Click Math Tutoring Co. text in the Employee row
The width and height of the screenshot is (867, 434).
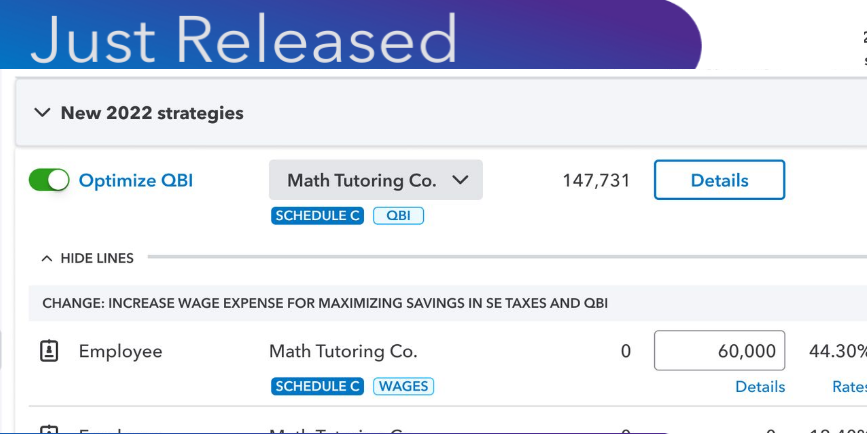coord(343,352)
